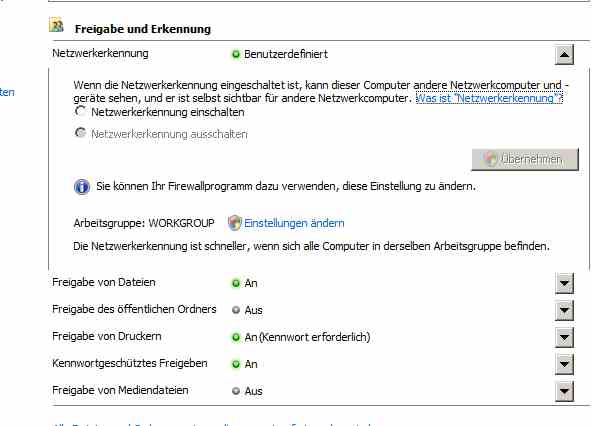Open the Was ist Netzwerkerkennung help link
The height and width of the screenshot is (426, 592).
point(489,98)
